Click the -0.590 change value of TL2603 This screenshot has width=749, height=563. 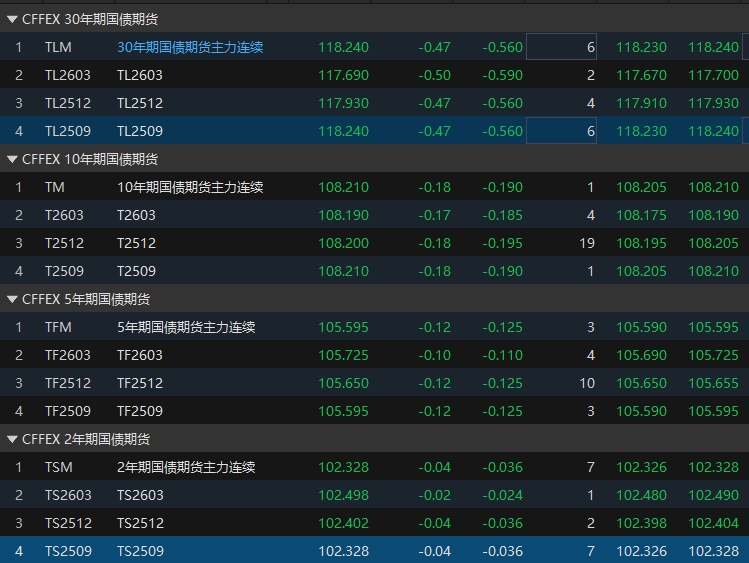503,75
